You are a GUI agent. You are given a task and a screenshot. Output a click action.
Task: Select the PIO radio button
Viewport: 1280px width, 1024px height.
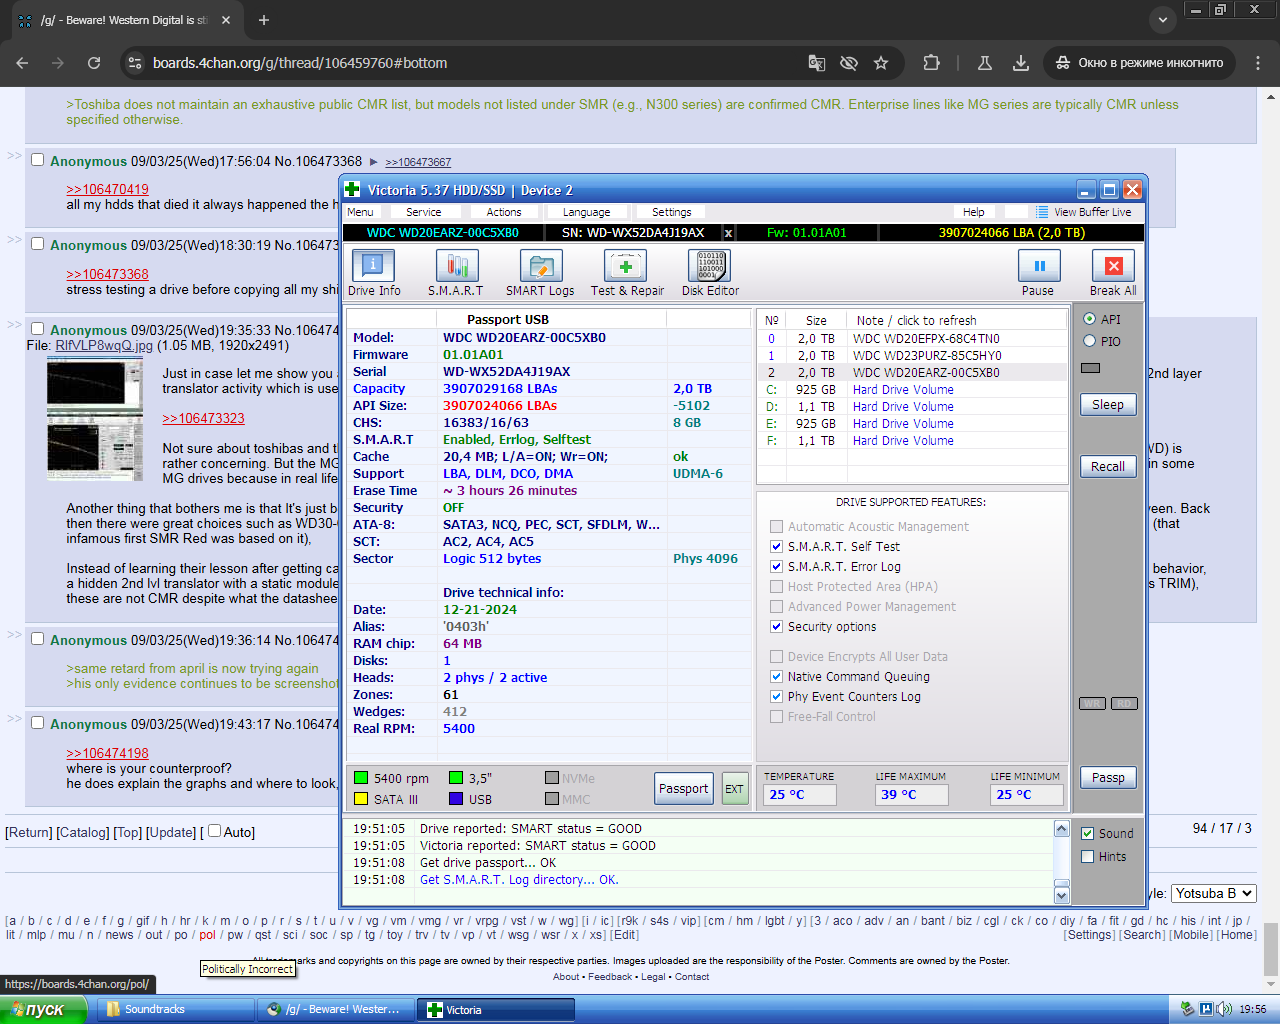[1090, 341]
